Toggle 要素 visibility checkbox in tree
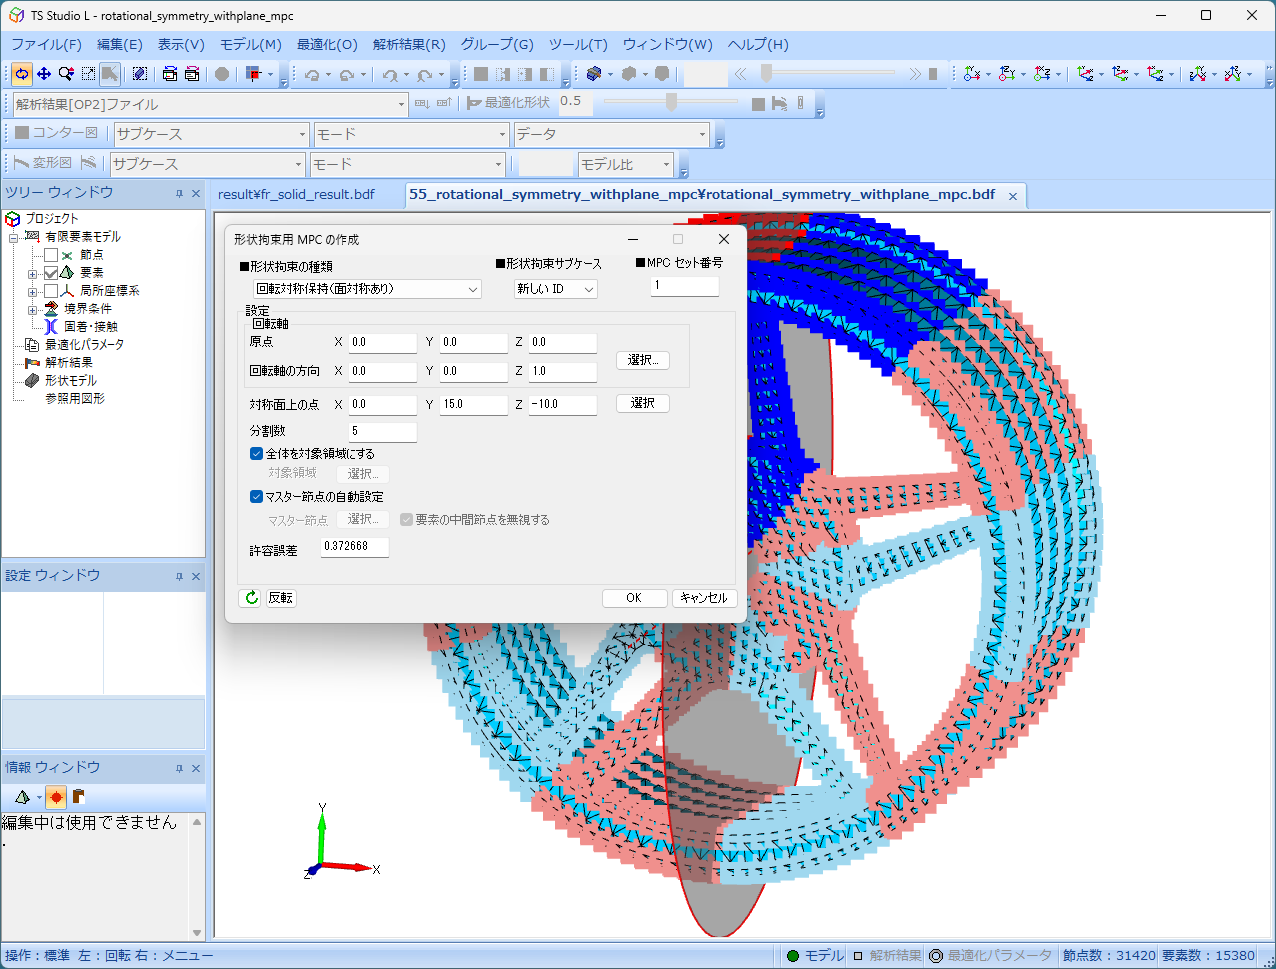The height and width of the screenshot is (969, 1276). click(51, 273)
